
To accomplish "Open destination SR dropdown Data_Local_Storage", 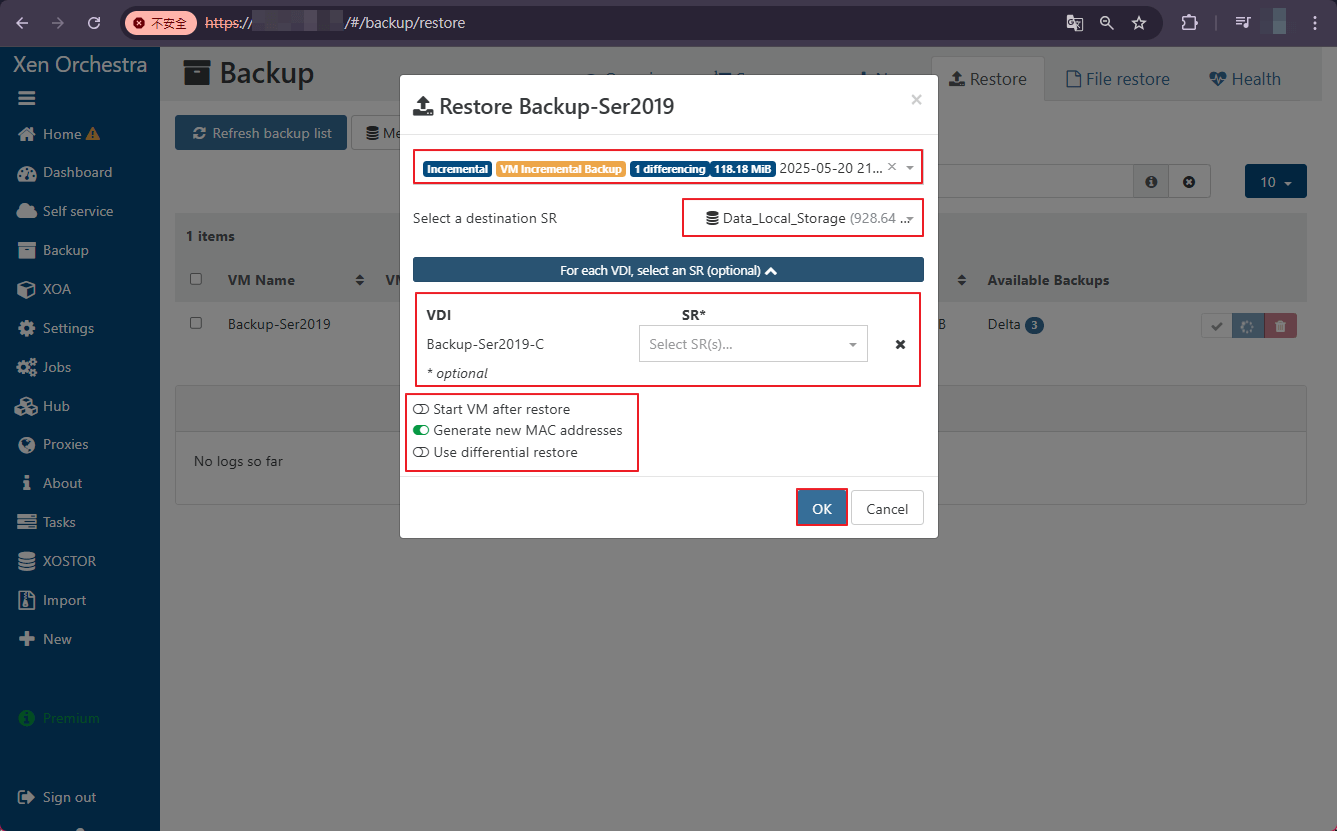I will tap(803, 218).
